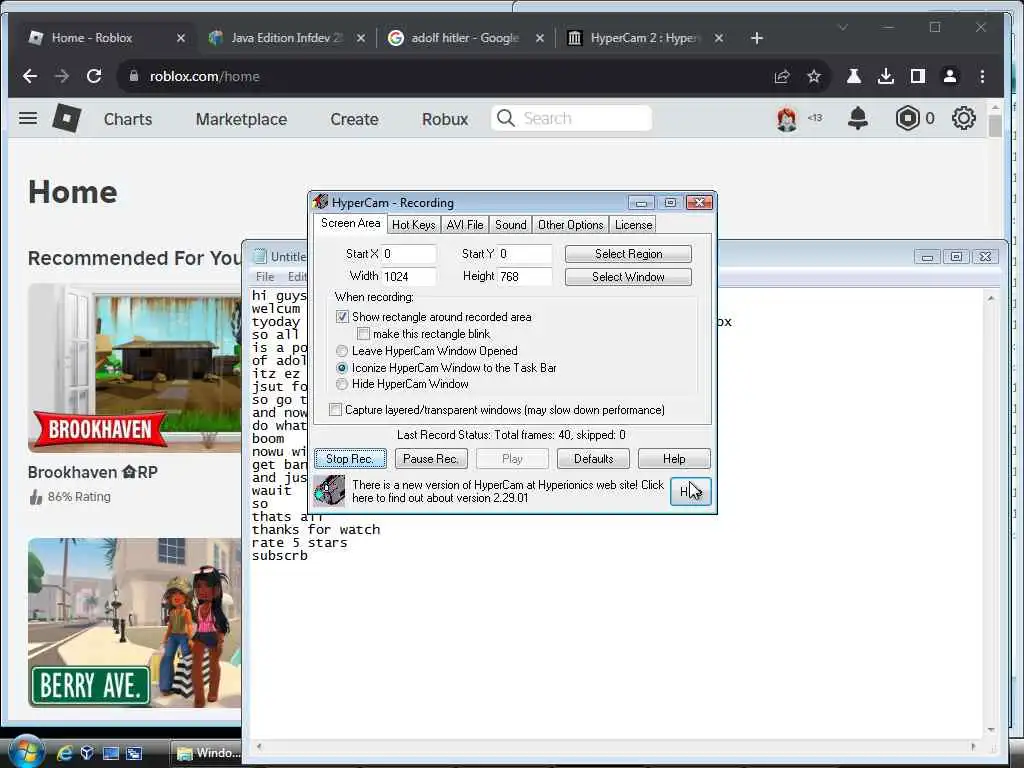The width and height of the screenshot is (1024, 768).
Task: Click the Brookhaven RP title
Action: pyautogui.click(x=93, y=472)
